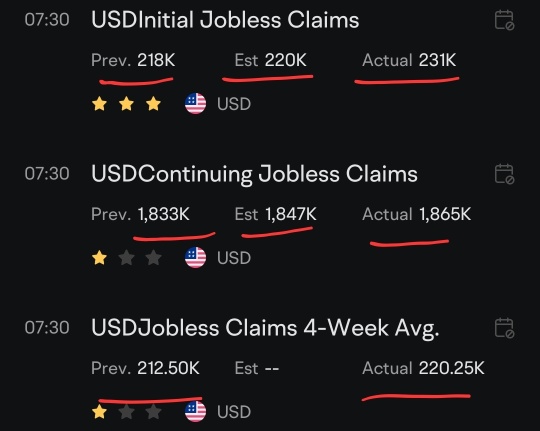Click middle gray star of 4-Week Avg. row

(x=126, y=412)
